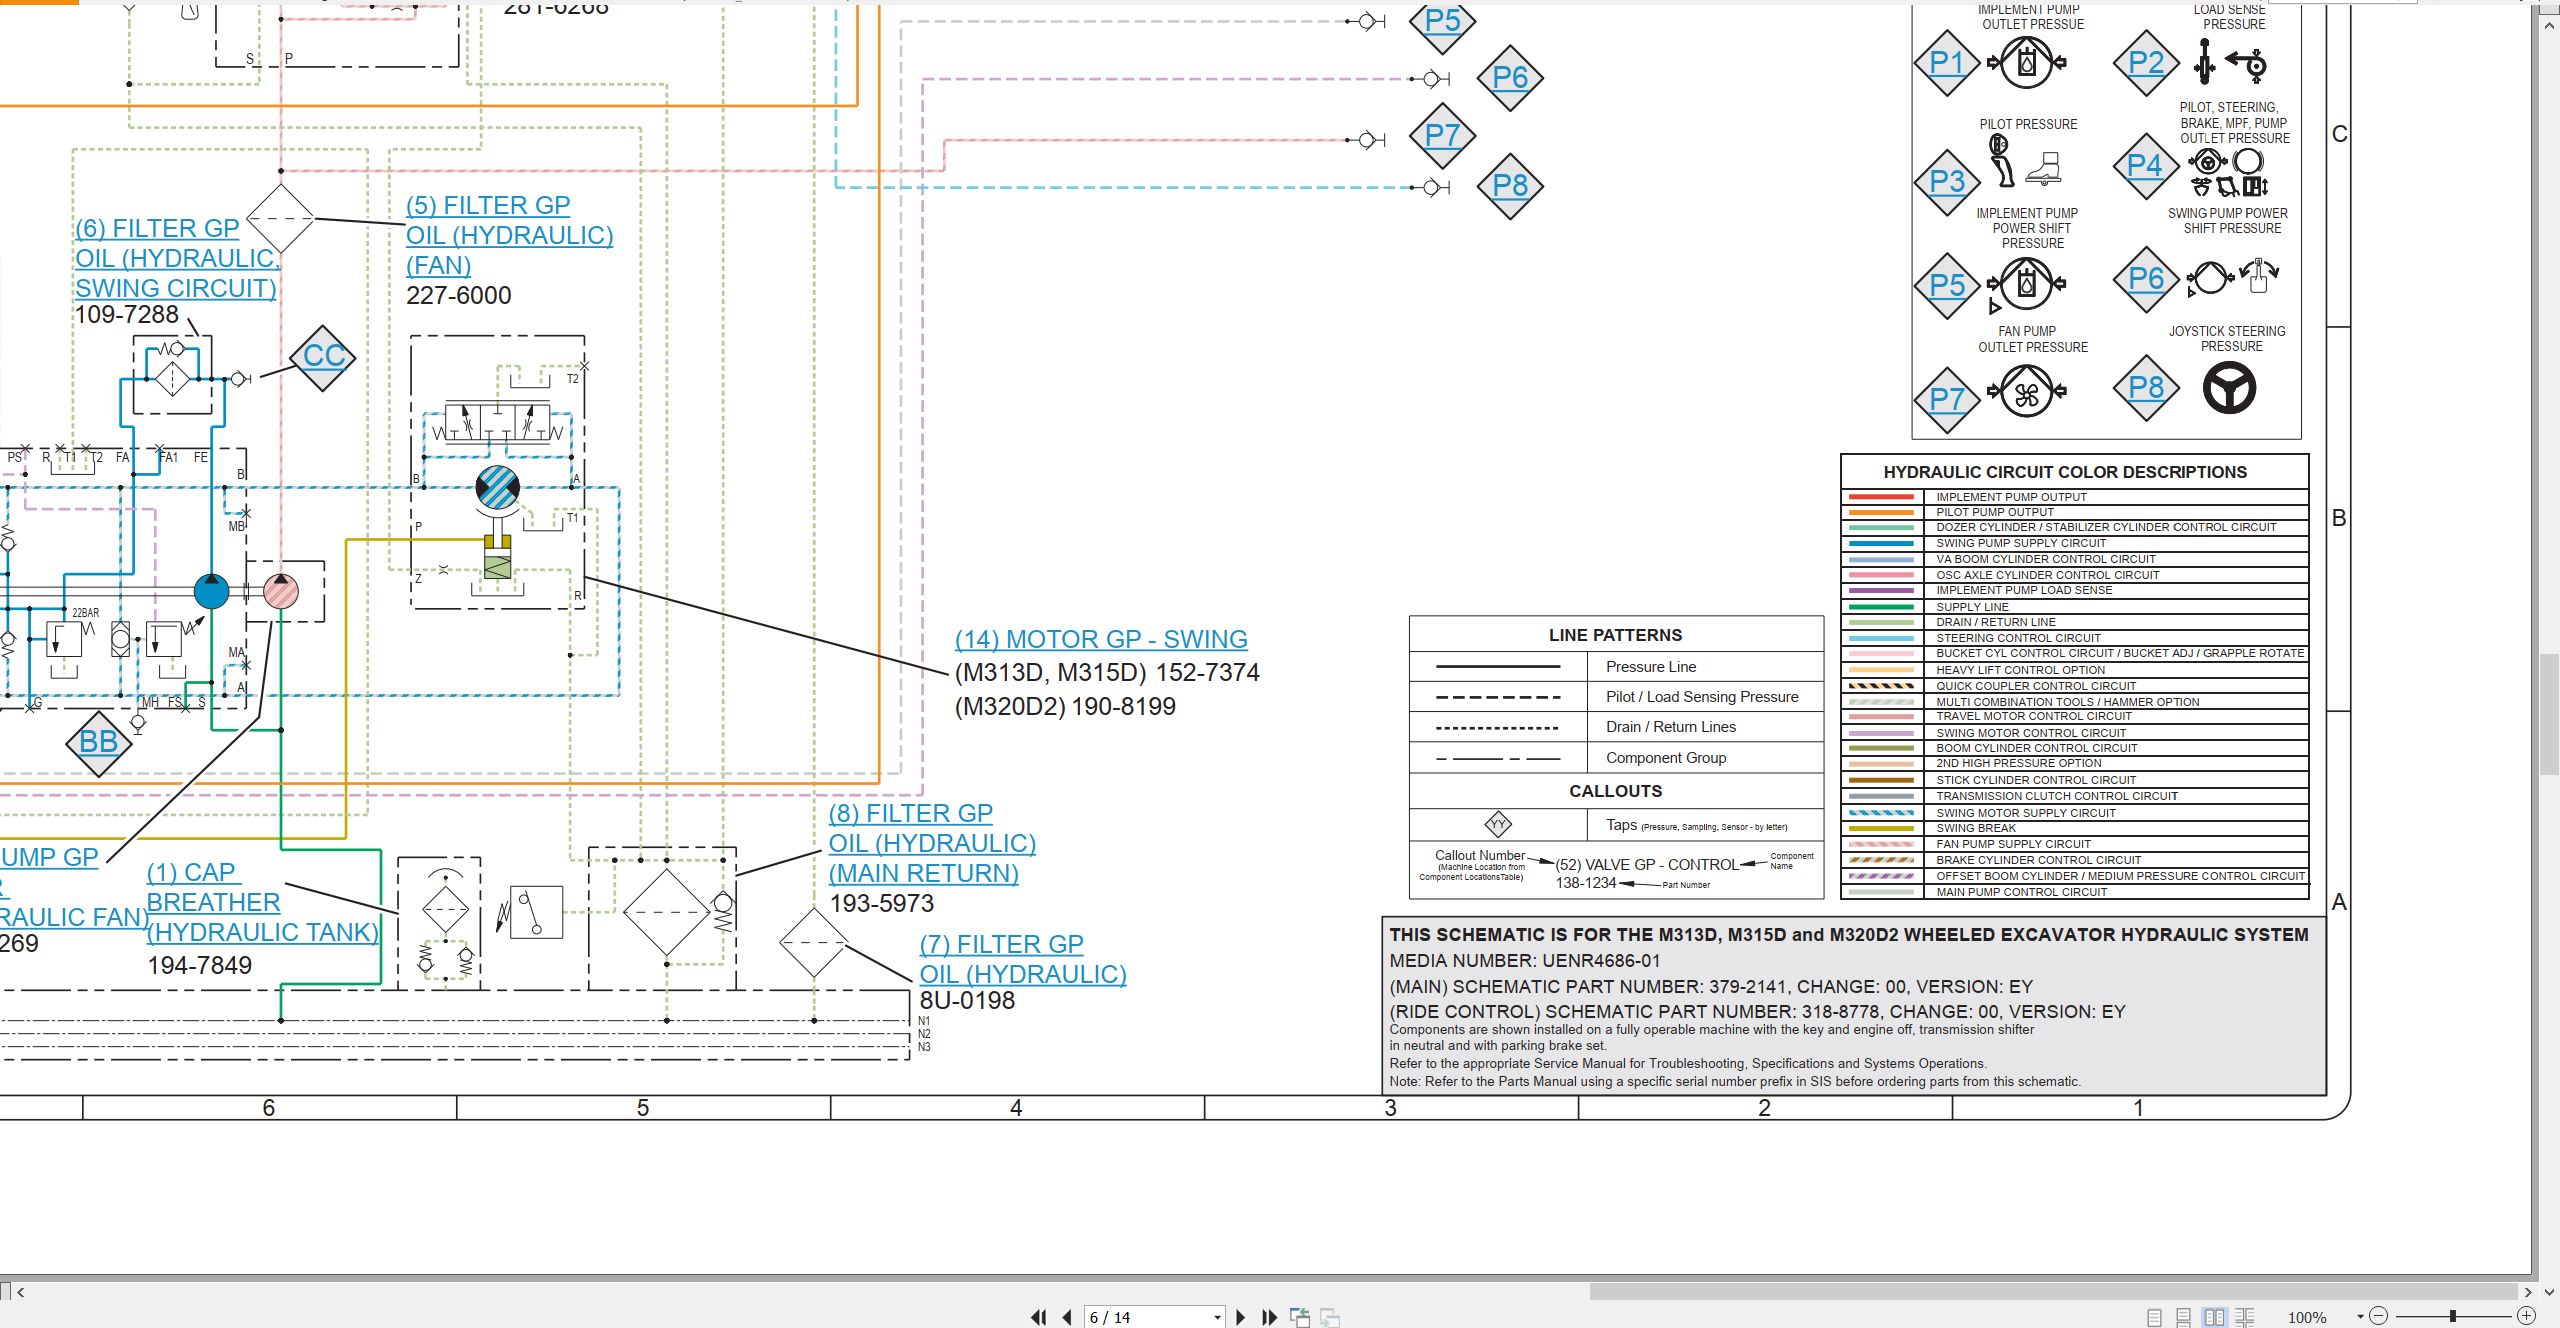The height and width of the screenshot is (1328, 2560).
Task: Open the (8) FILTER GP MAIN RETURN link
Action: click(932, 843)
